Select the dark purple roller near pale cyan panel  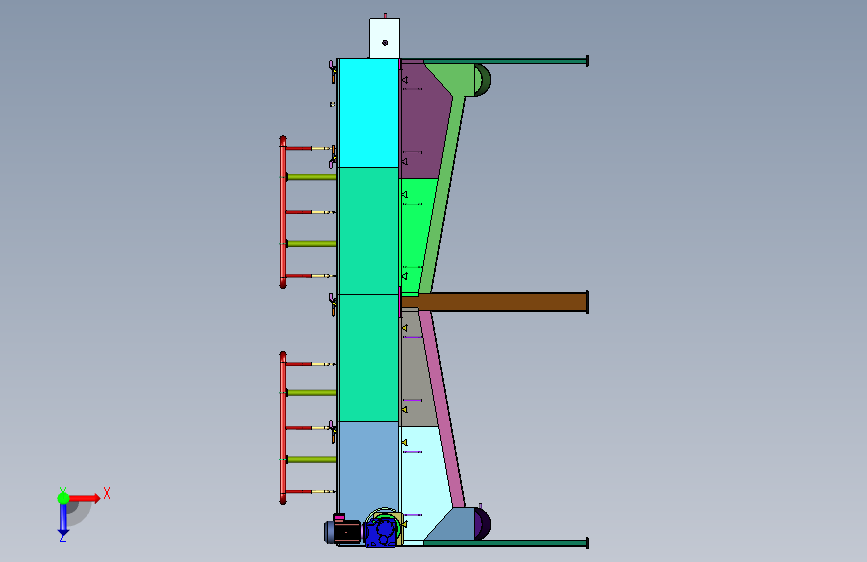click(483, 523)
